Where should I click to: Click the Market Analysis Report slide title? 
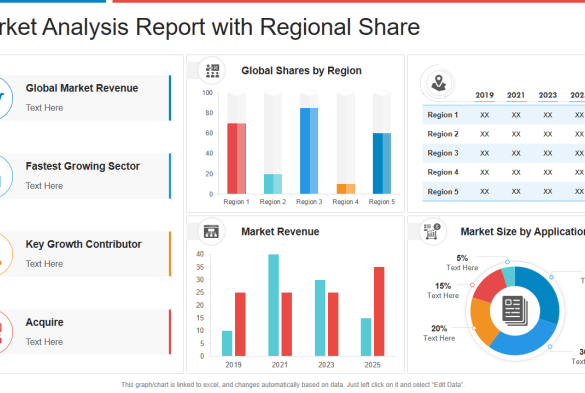[210, 27]
